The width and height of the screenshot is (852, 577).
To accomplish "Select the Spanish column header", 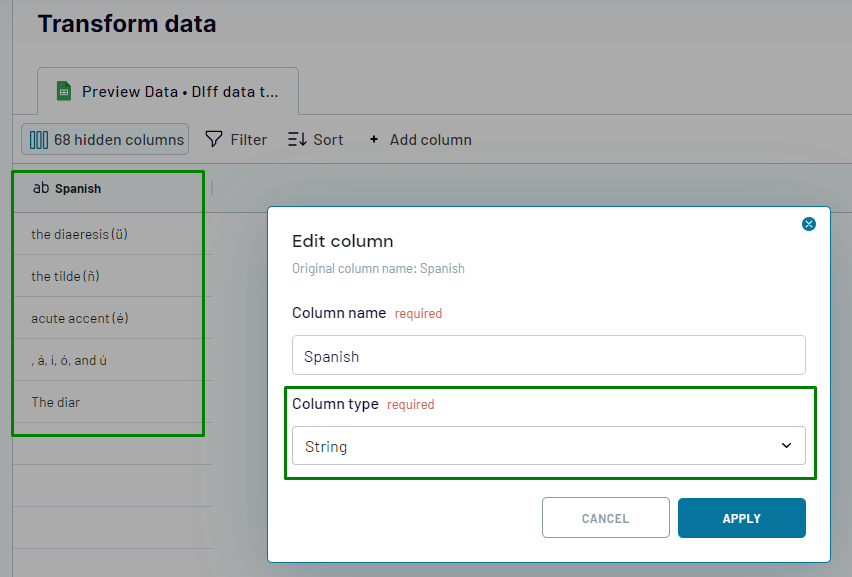I will (78, 188).
